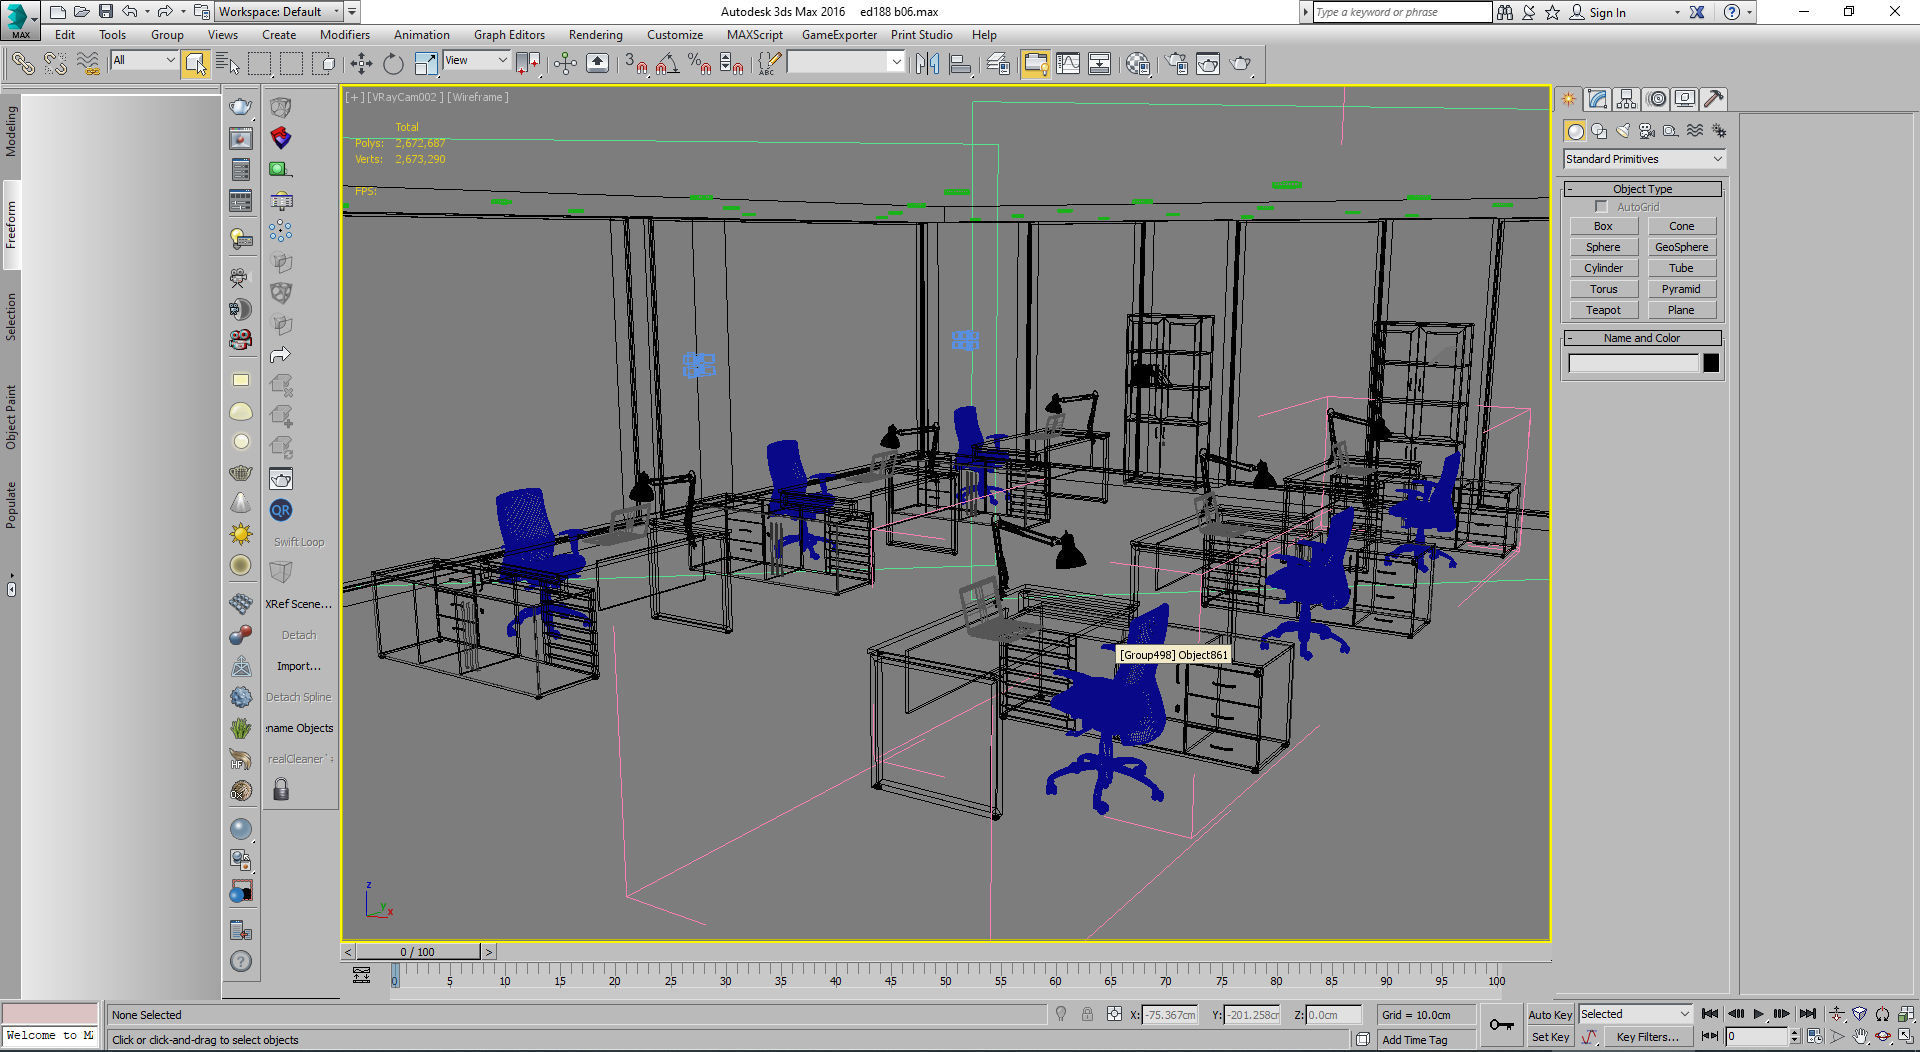Switch to the Hierarchy command panel tab
This screenshot has height=1052, width=1920.
click(x=1626, y=99)
